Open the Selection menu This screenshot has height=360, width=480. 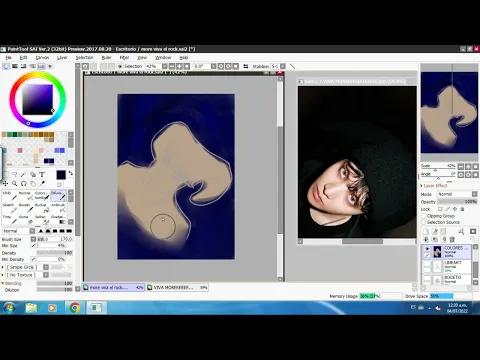84,58
